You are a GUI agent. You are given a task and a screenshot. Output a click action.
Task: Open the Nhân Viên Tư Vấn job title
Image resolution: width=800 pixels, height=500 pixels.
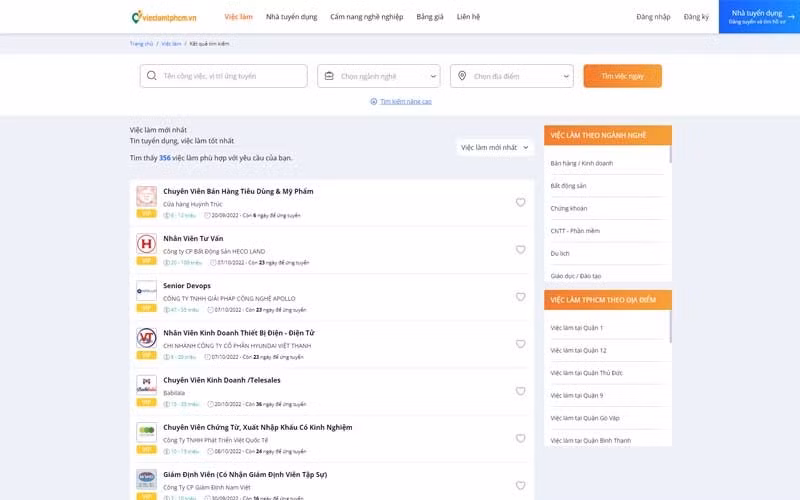coord(193,238)
